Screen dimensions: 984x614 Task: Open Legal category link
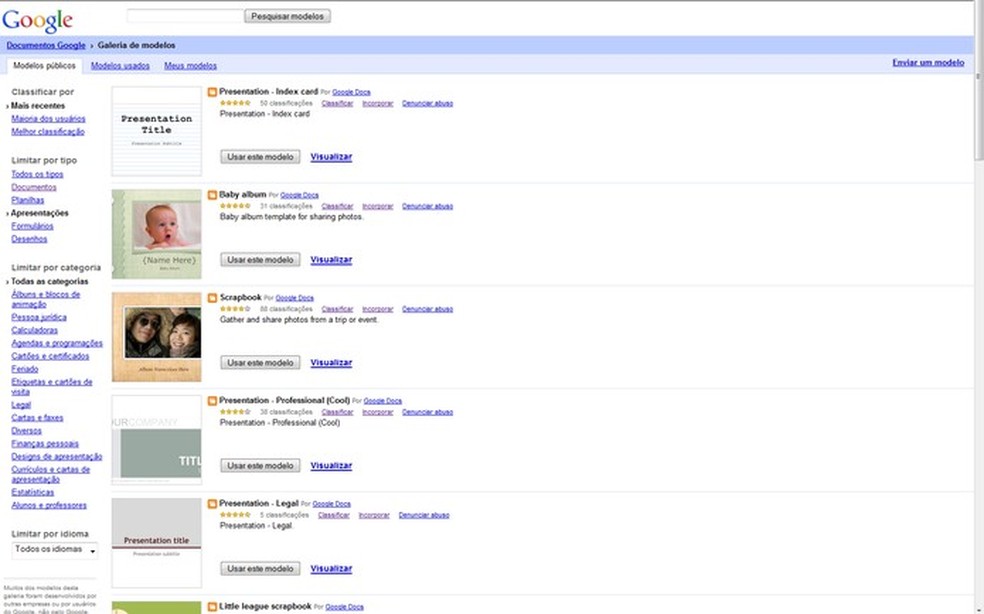click(x=21, y=405)
